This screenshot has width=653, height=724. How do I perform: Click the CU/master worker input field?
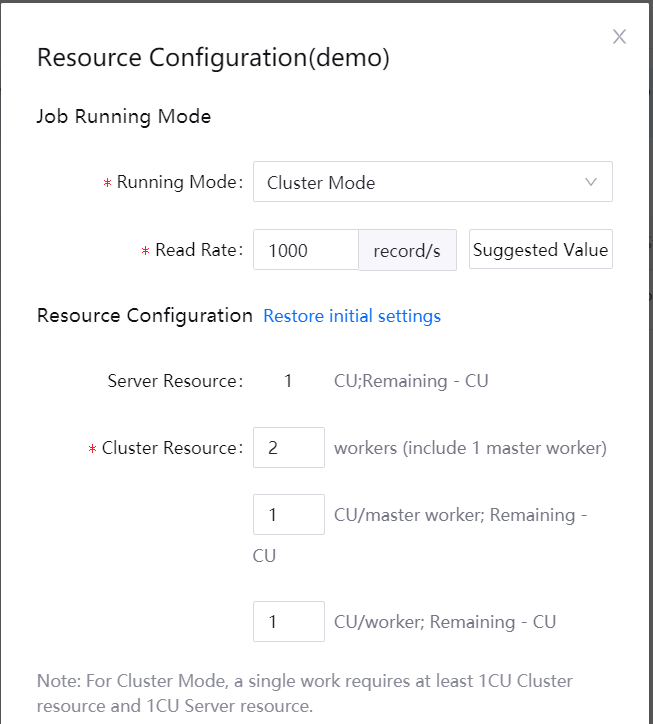(x=288, y=515)
